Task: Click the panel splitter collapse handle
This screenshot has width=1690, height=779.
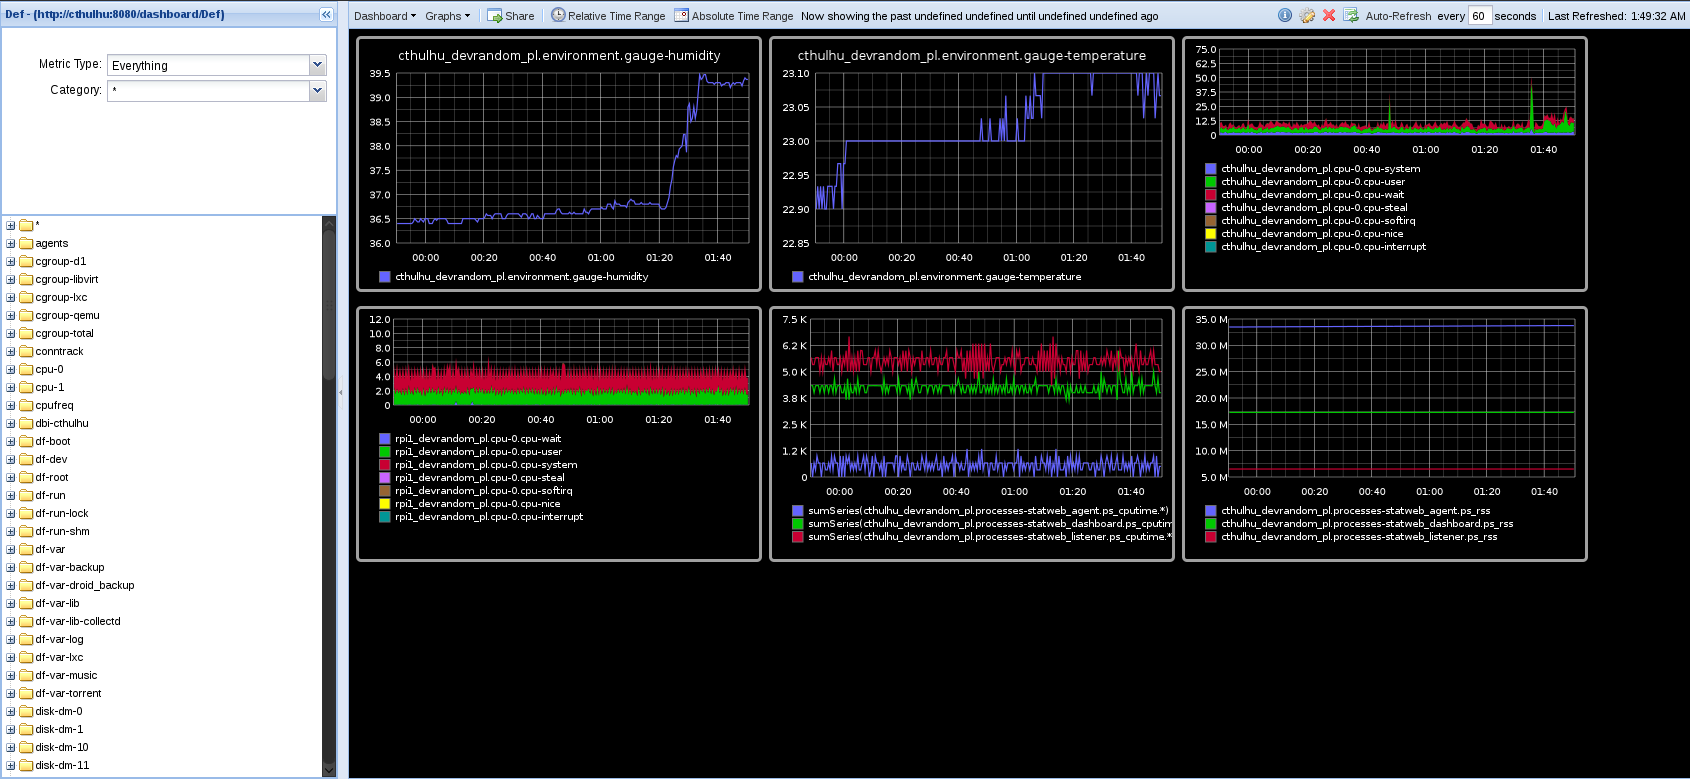Action: coord(341,392)
